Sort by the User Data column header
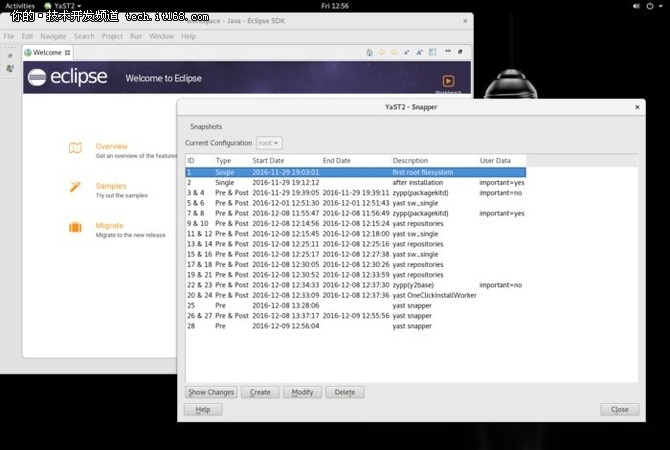Image resolution: width=670 pixels, height=450 pixels. click(502, 161)
